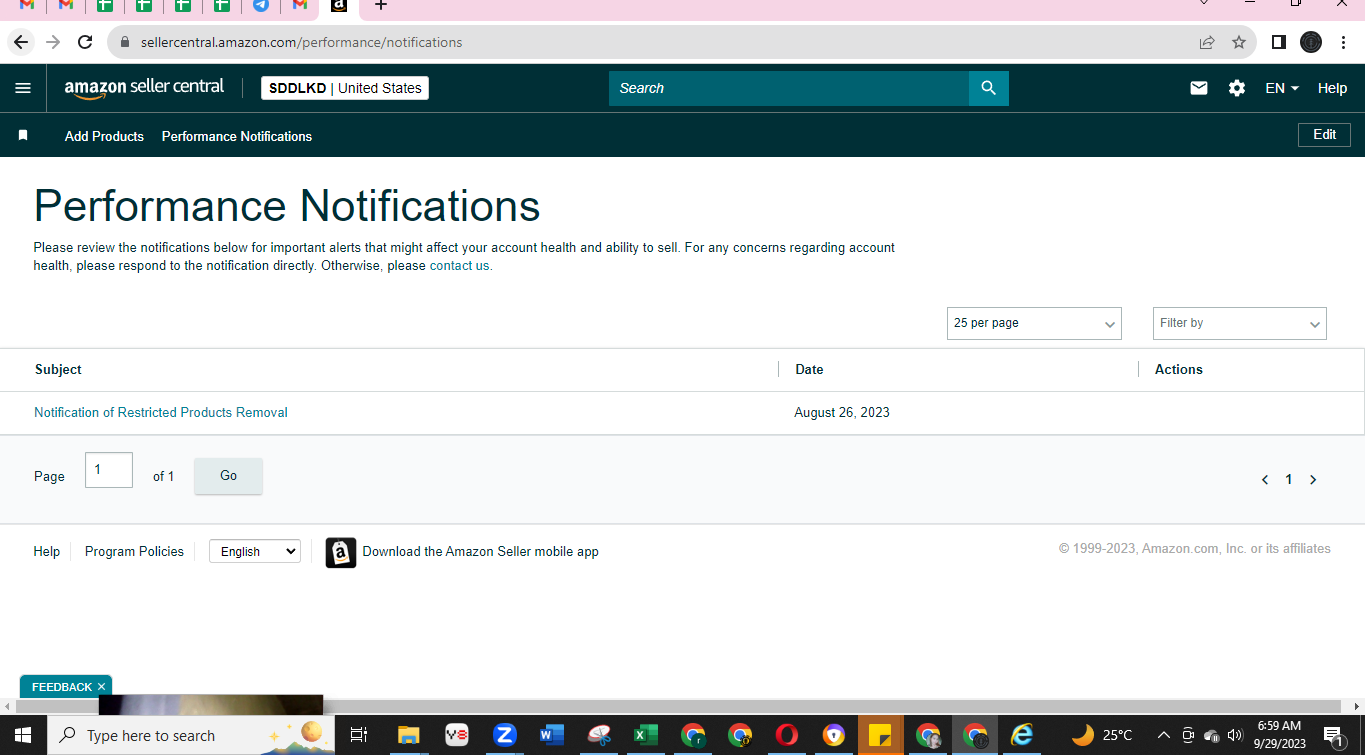
Task: Open the settings gear icon
Action: pos(1237,88)
